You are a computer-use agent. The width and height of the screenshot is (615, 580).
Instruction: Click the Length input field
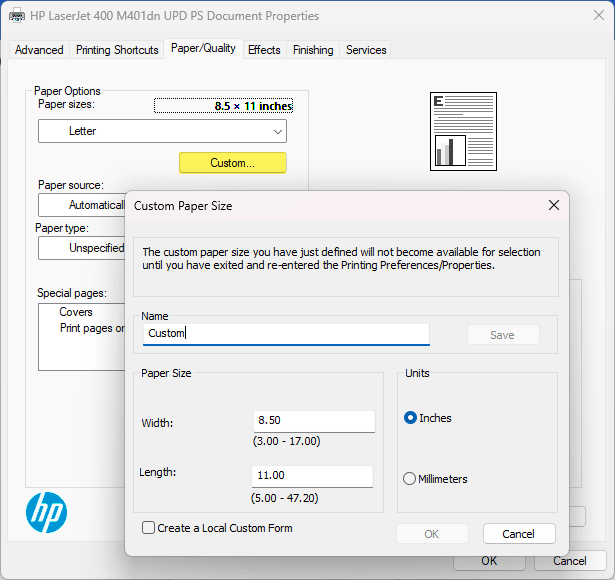click(312, 476)
